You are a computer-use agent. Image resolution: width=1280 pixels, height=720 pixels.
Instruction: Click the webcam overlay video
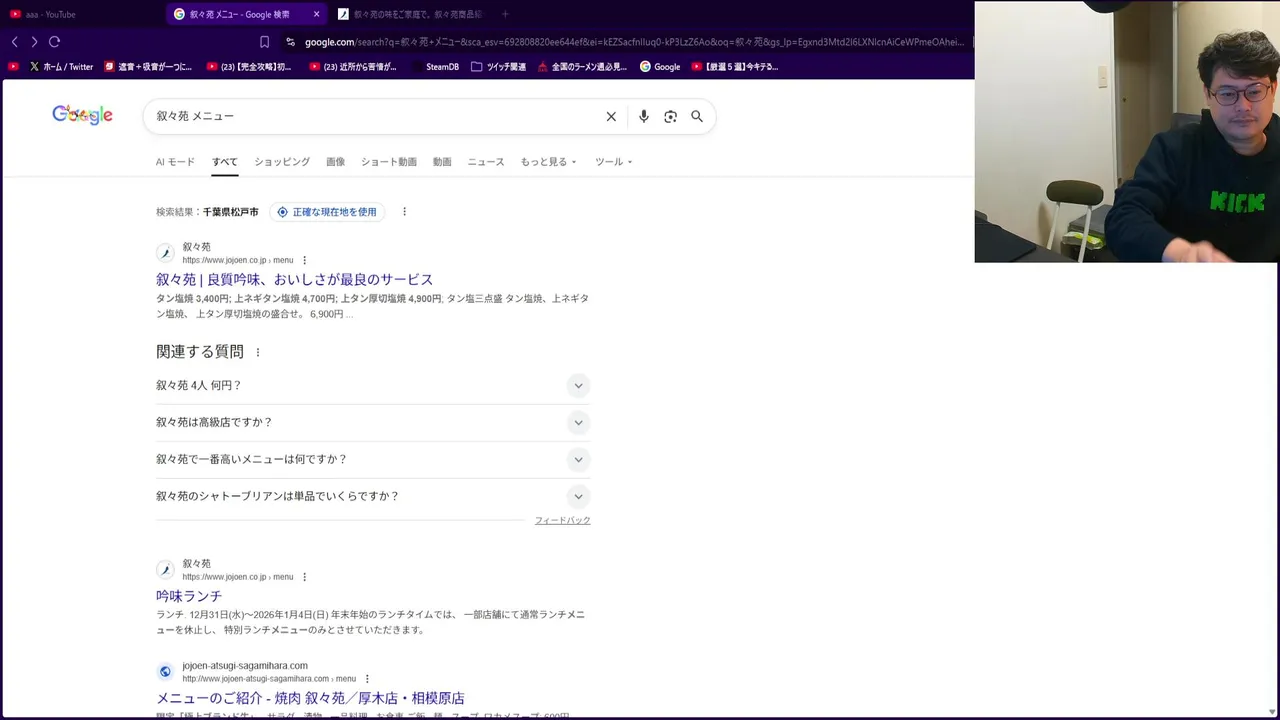1127,132
